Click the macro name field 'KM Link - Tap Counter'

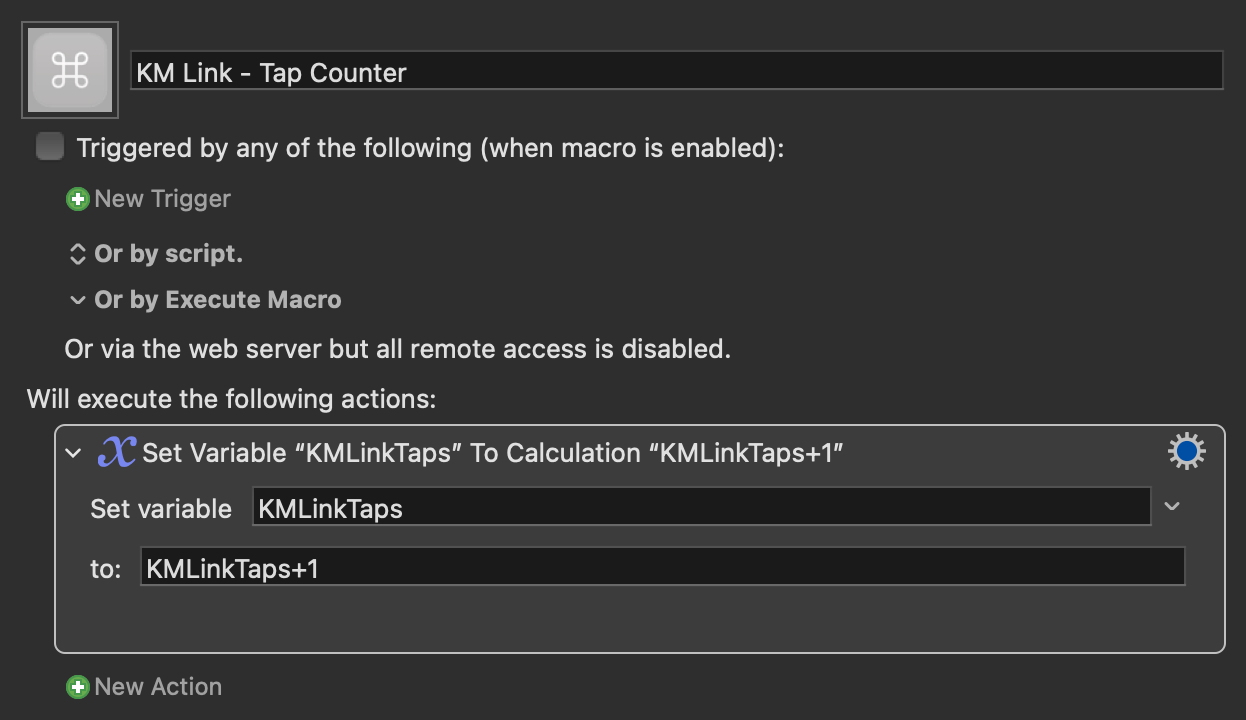677,72
